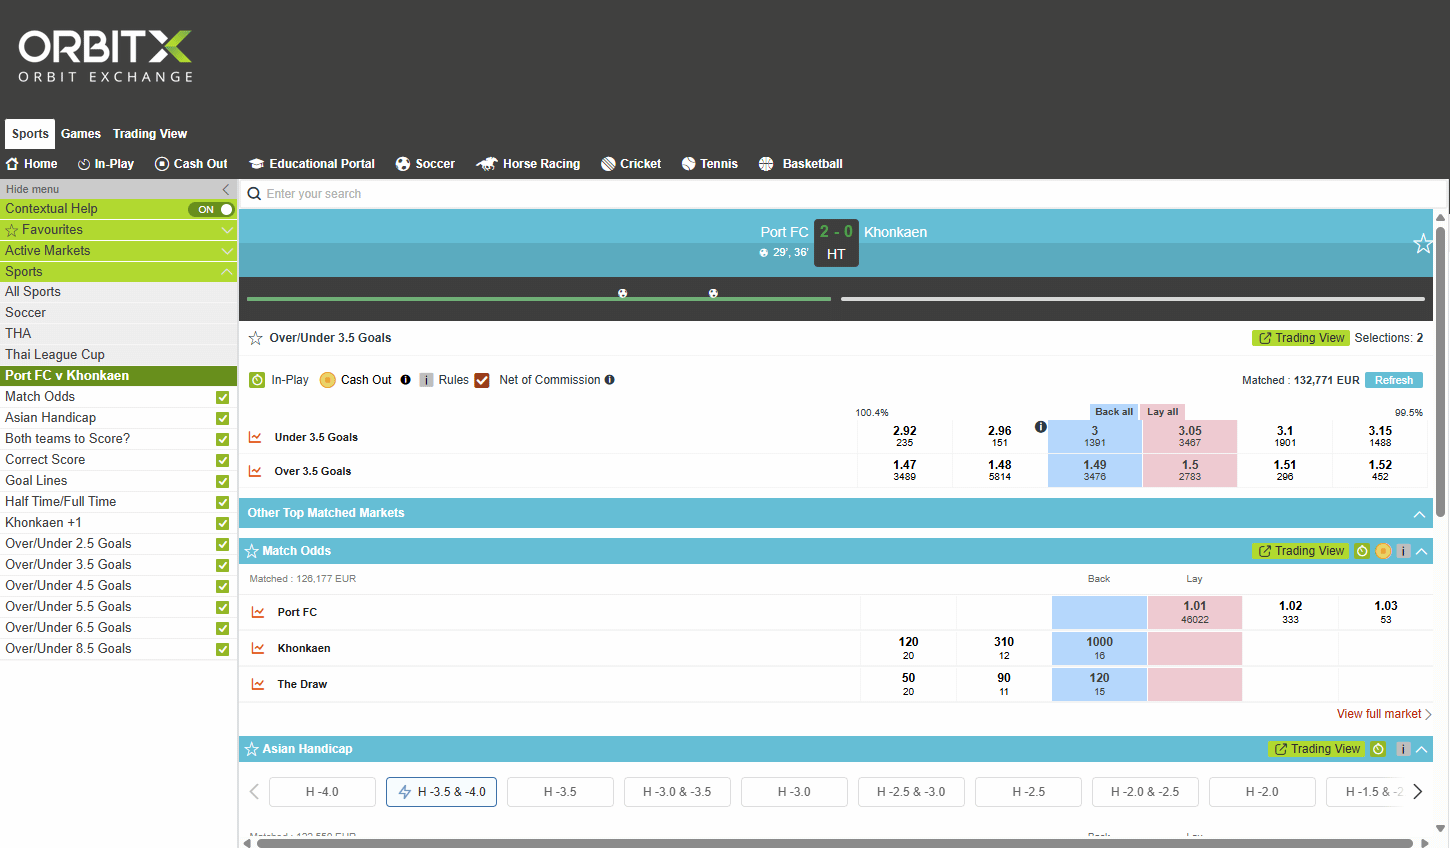Click the Horse Racing icon
This screenshot has height=848, width=1450.
point(487,164)
